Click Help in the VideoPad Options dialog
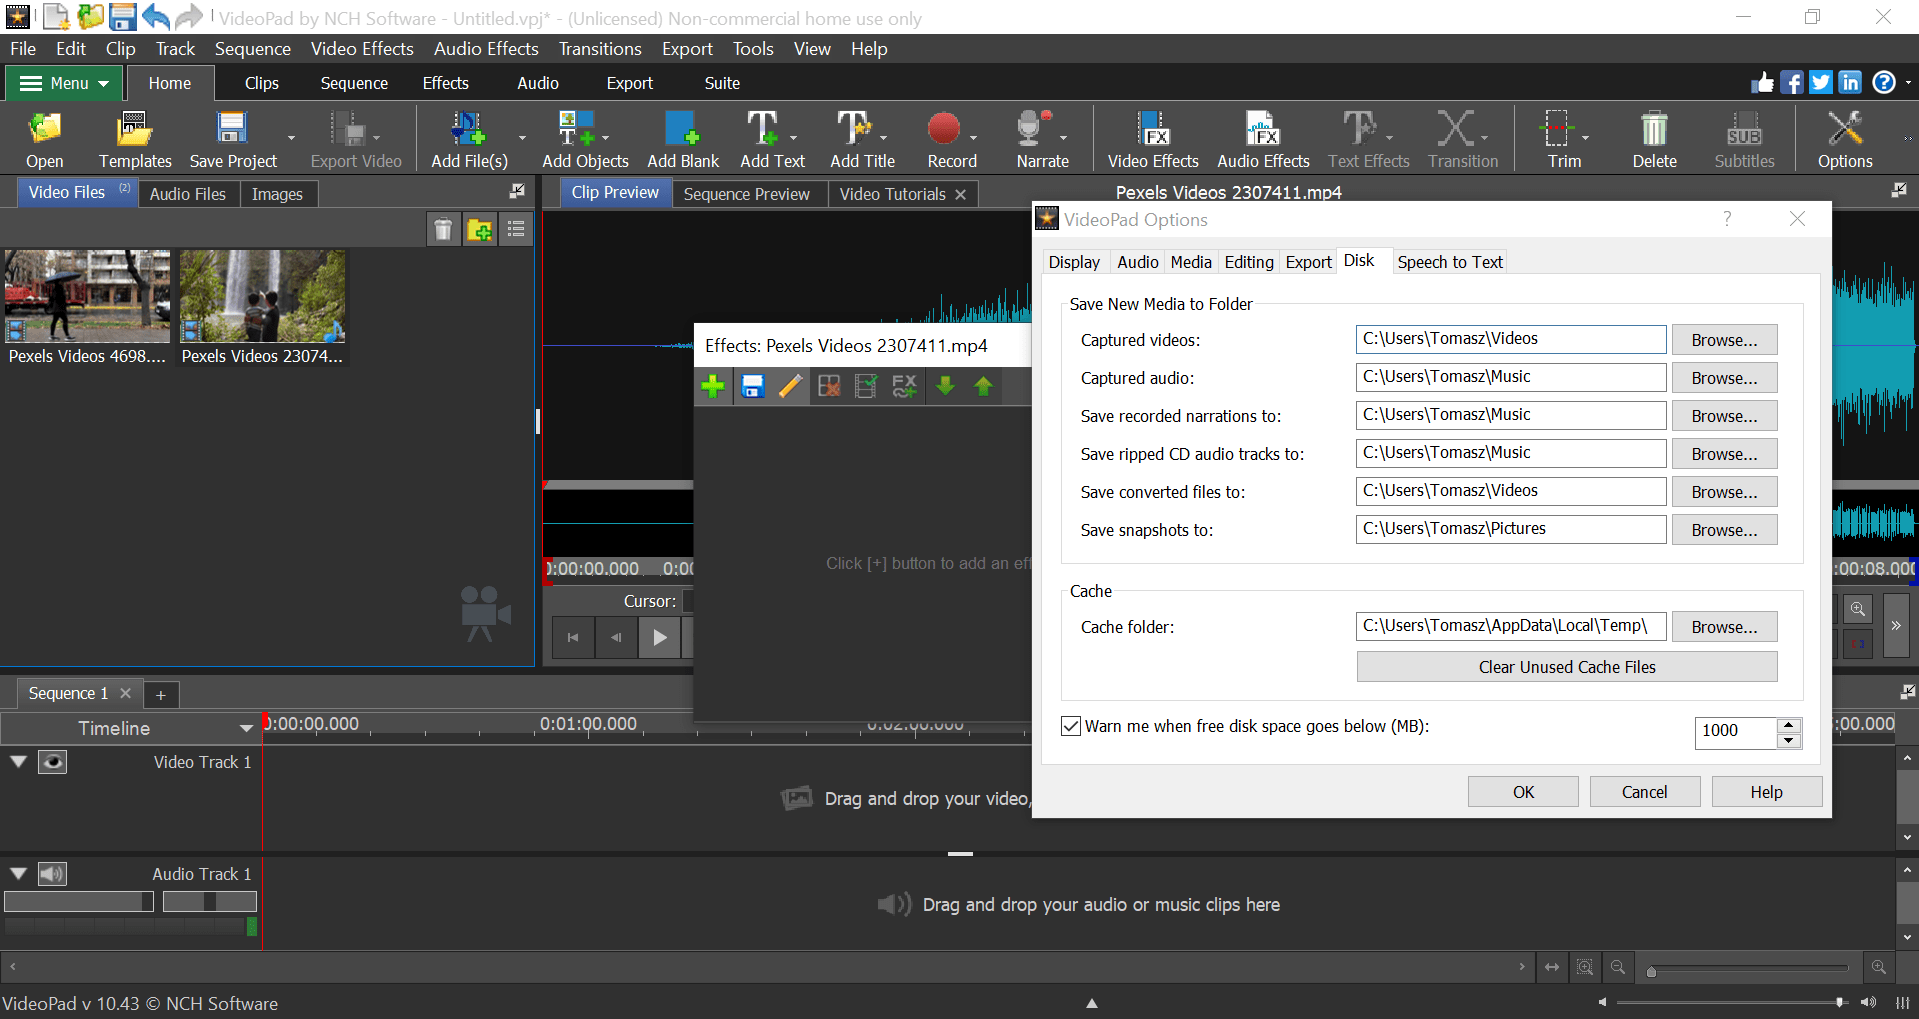 tap(1767, 792)
